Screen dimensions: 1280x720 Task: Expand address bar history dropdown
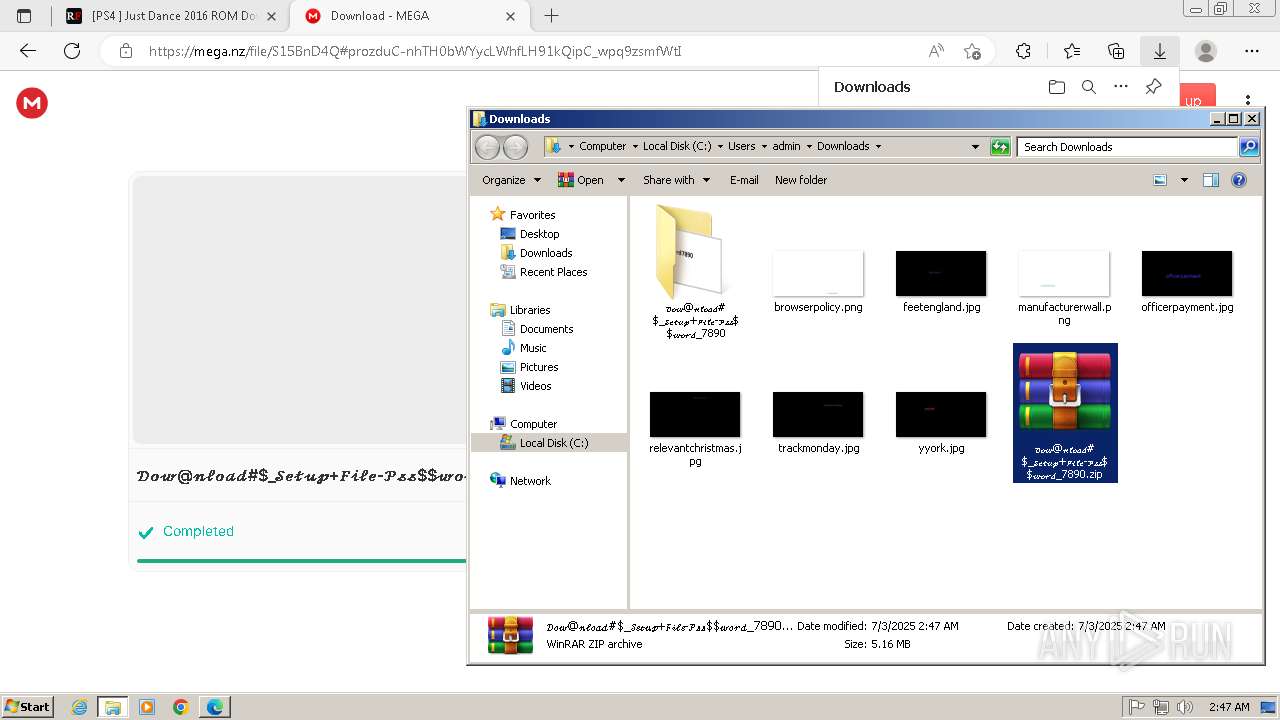pos(975,147)
